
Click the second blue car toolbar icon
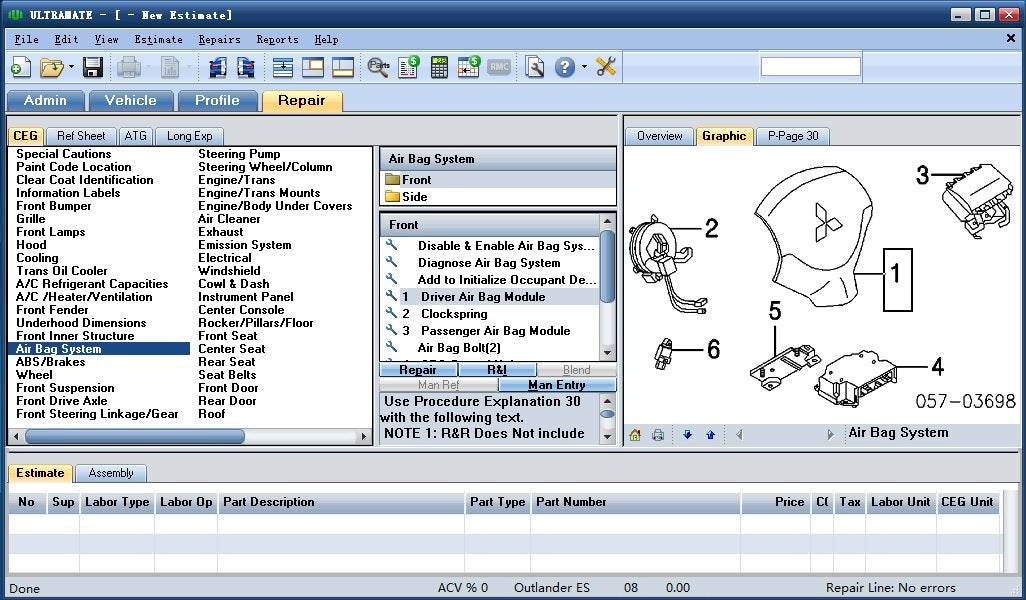click(246, 67)
